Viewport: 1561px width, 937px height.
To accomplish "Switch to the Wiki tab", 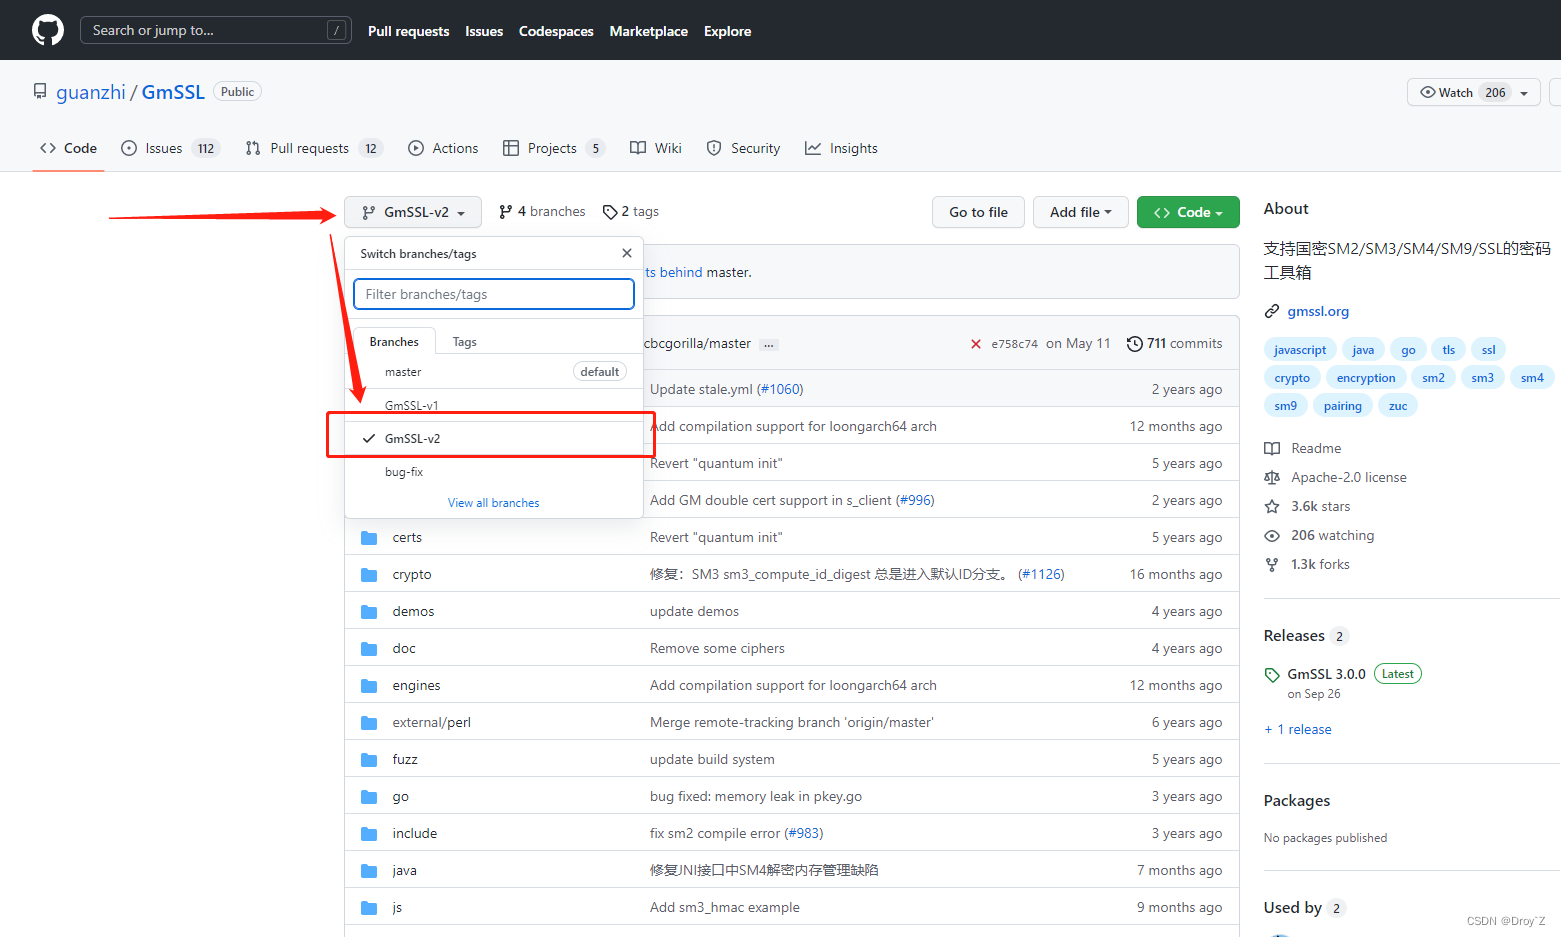I will (656, 148).
